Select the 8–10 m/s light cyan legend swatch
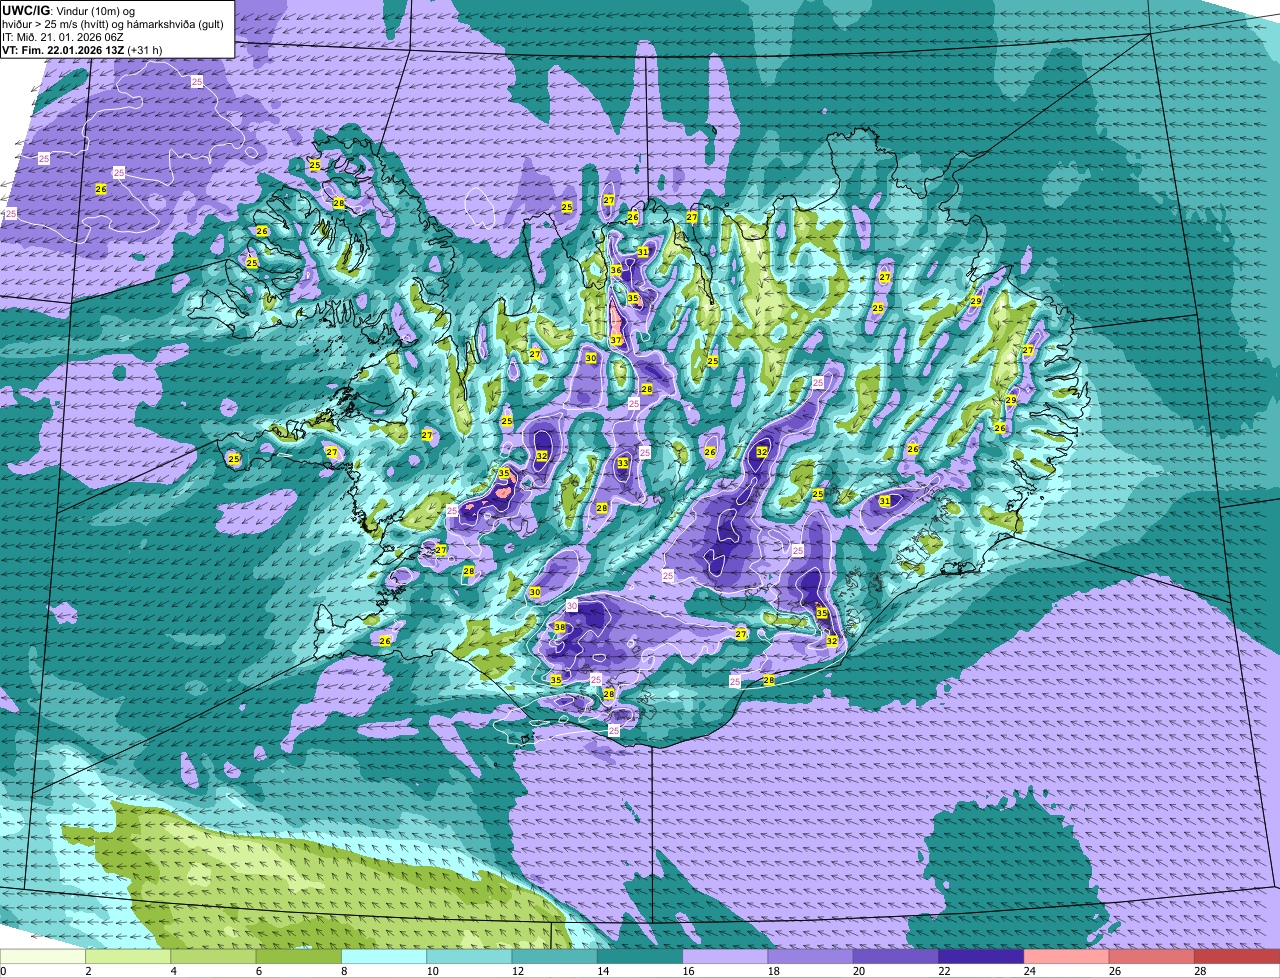This screenshot has height=978, width=1280. point(384,957)
